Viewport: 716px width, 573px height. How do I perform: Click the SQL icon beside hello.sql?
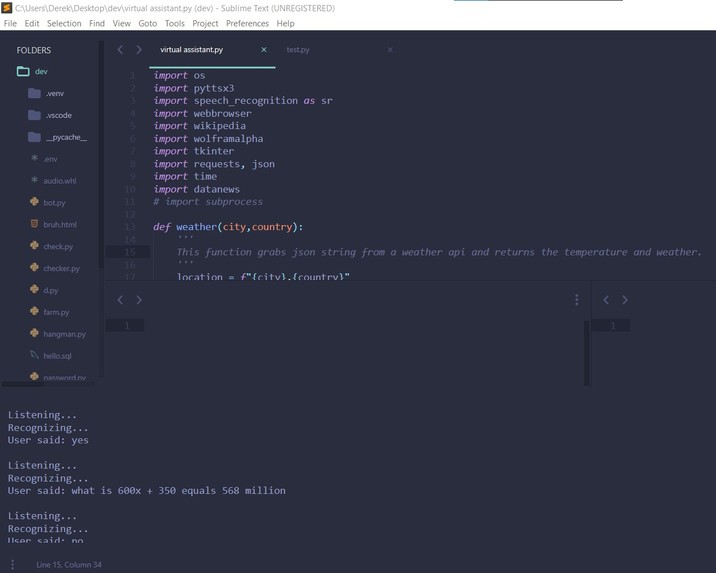click(x=34, y=355)
